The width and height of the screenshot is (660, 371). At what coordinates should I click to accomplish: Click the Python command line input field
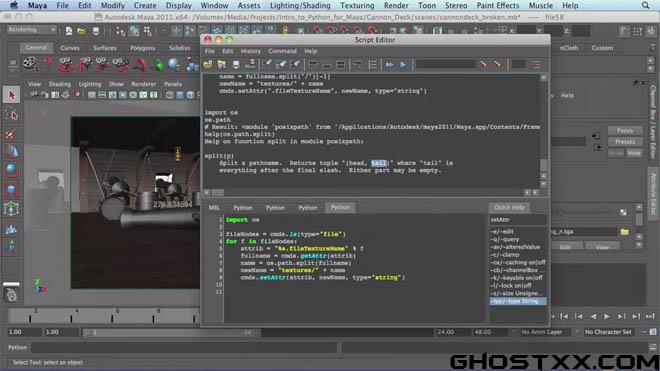point(184,347)
